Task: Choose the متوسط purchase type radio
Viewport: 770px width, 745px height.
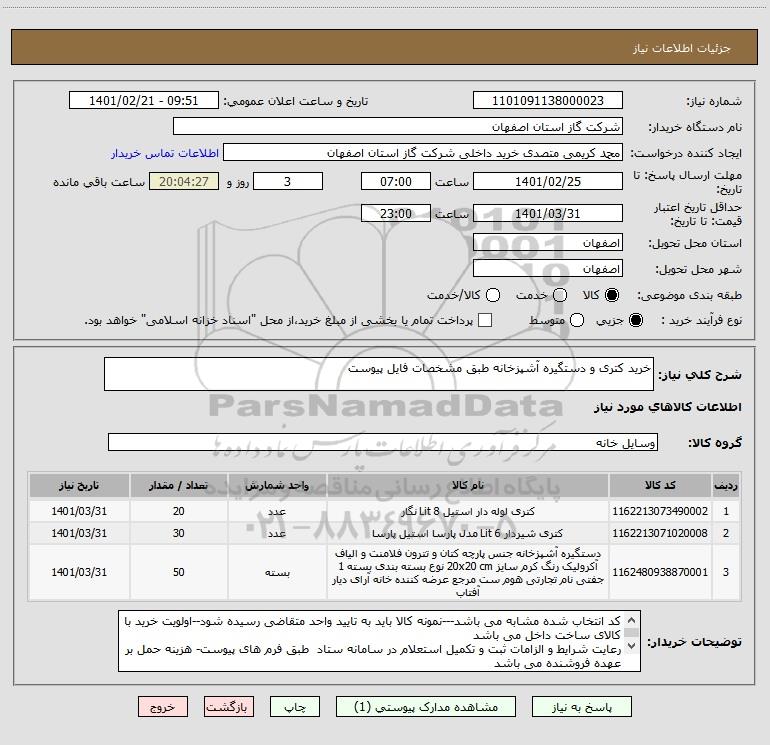Action: [577, 320]
